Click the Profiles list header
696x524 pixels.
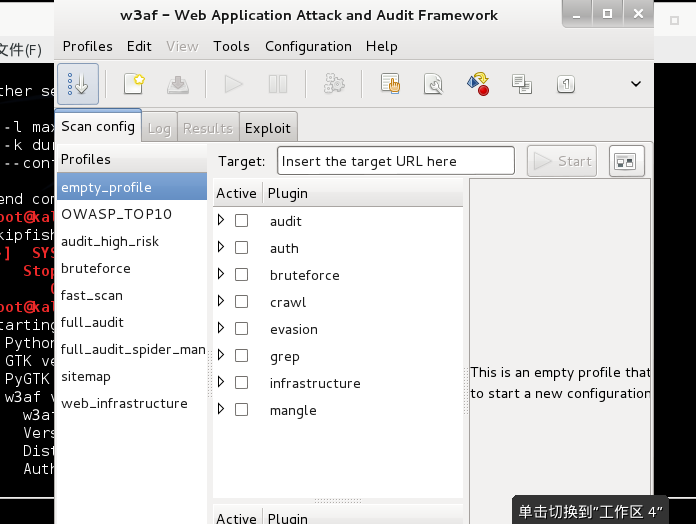(x=132, y=159)
